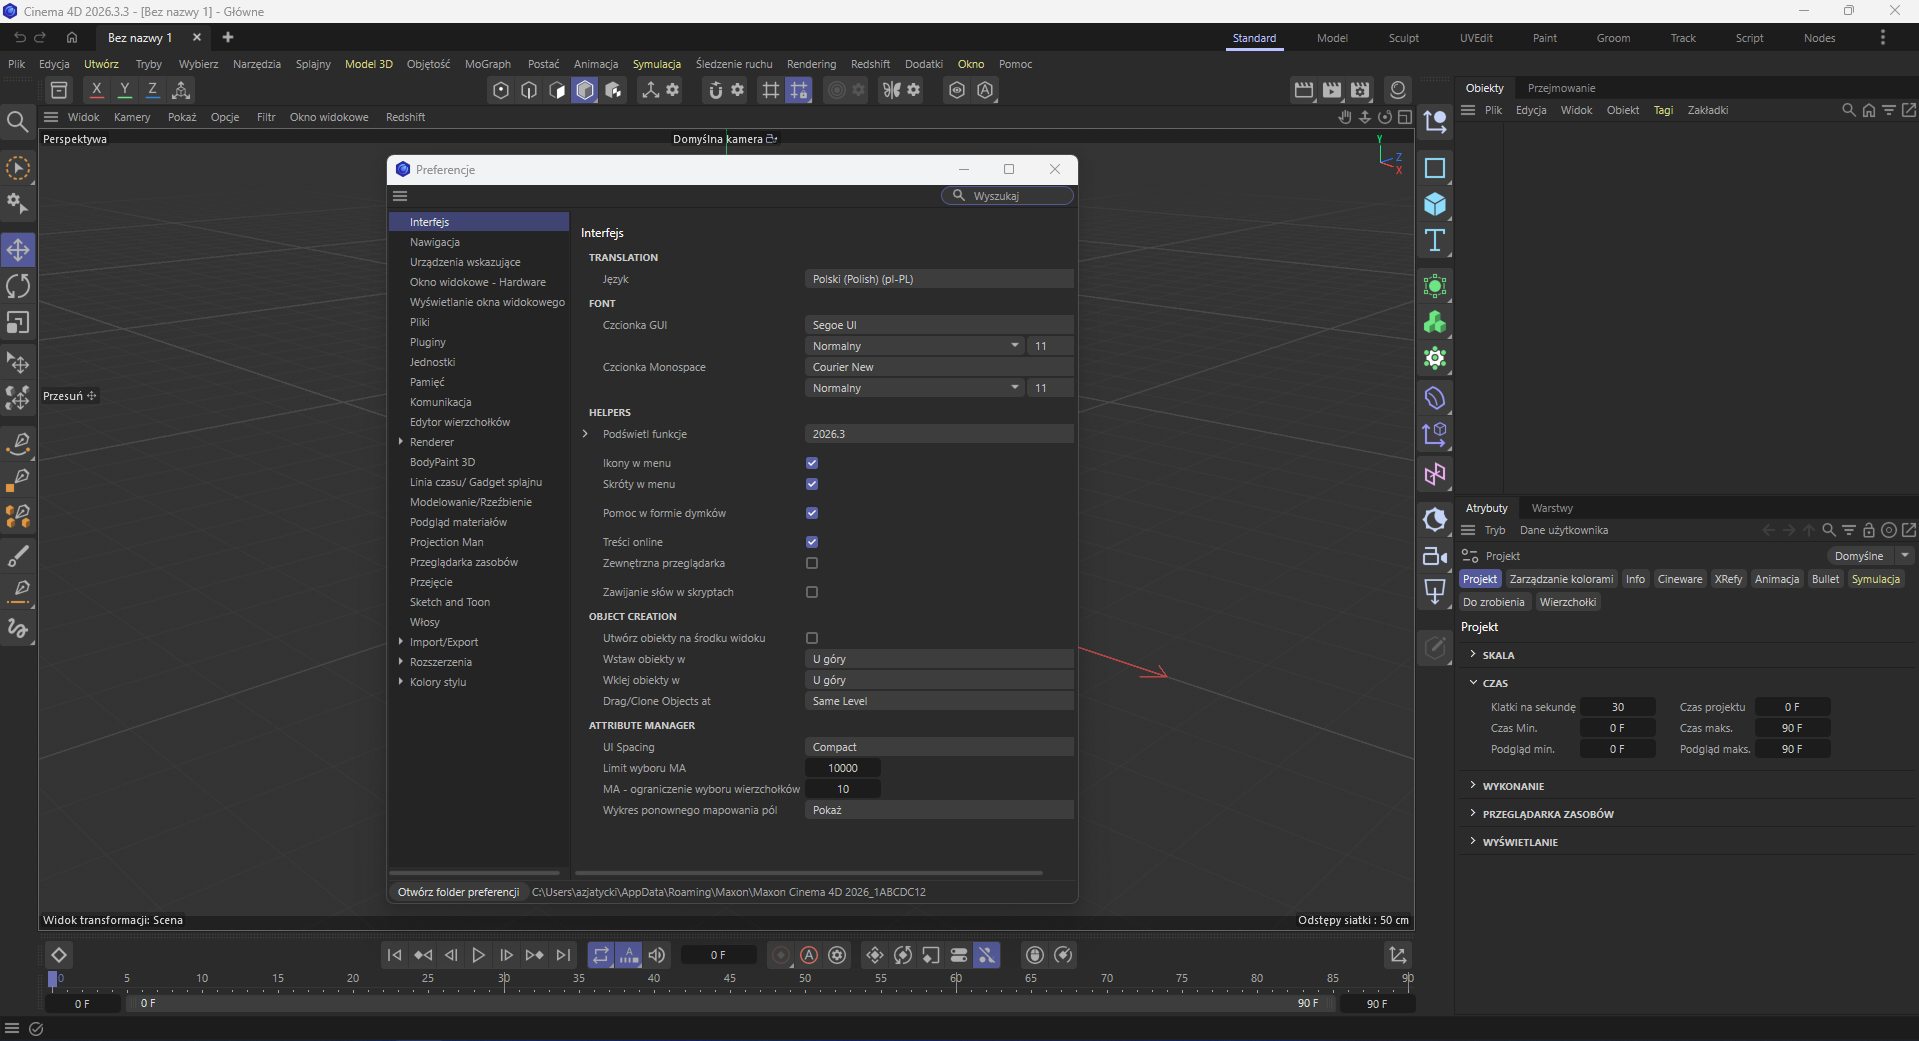Uncheck the 'Ikony w menu' checkbox
This screenshot has width=1919, height=1041.
click(812, 463)
